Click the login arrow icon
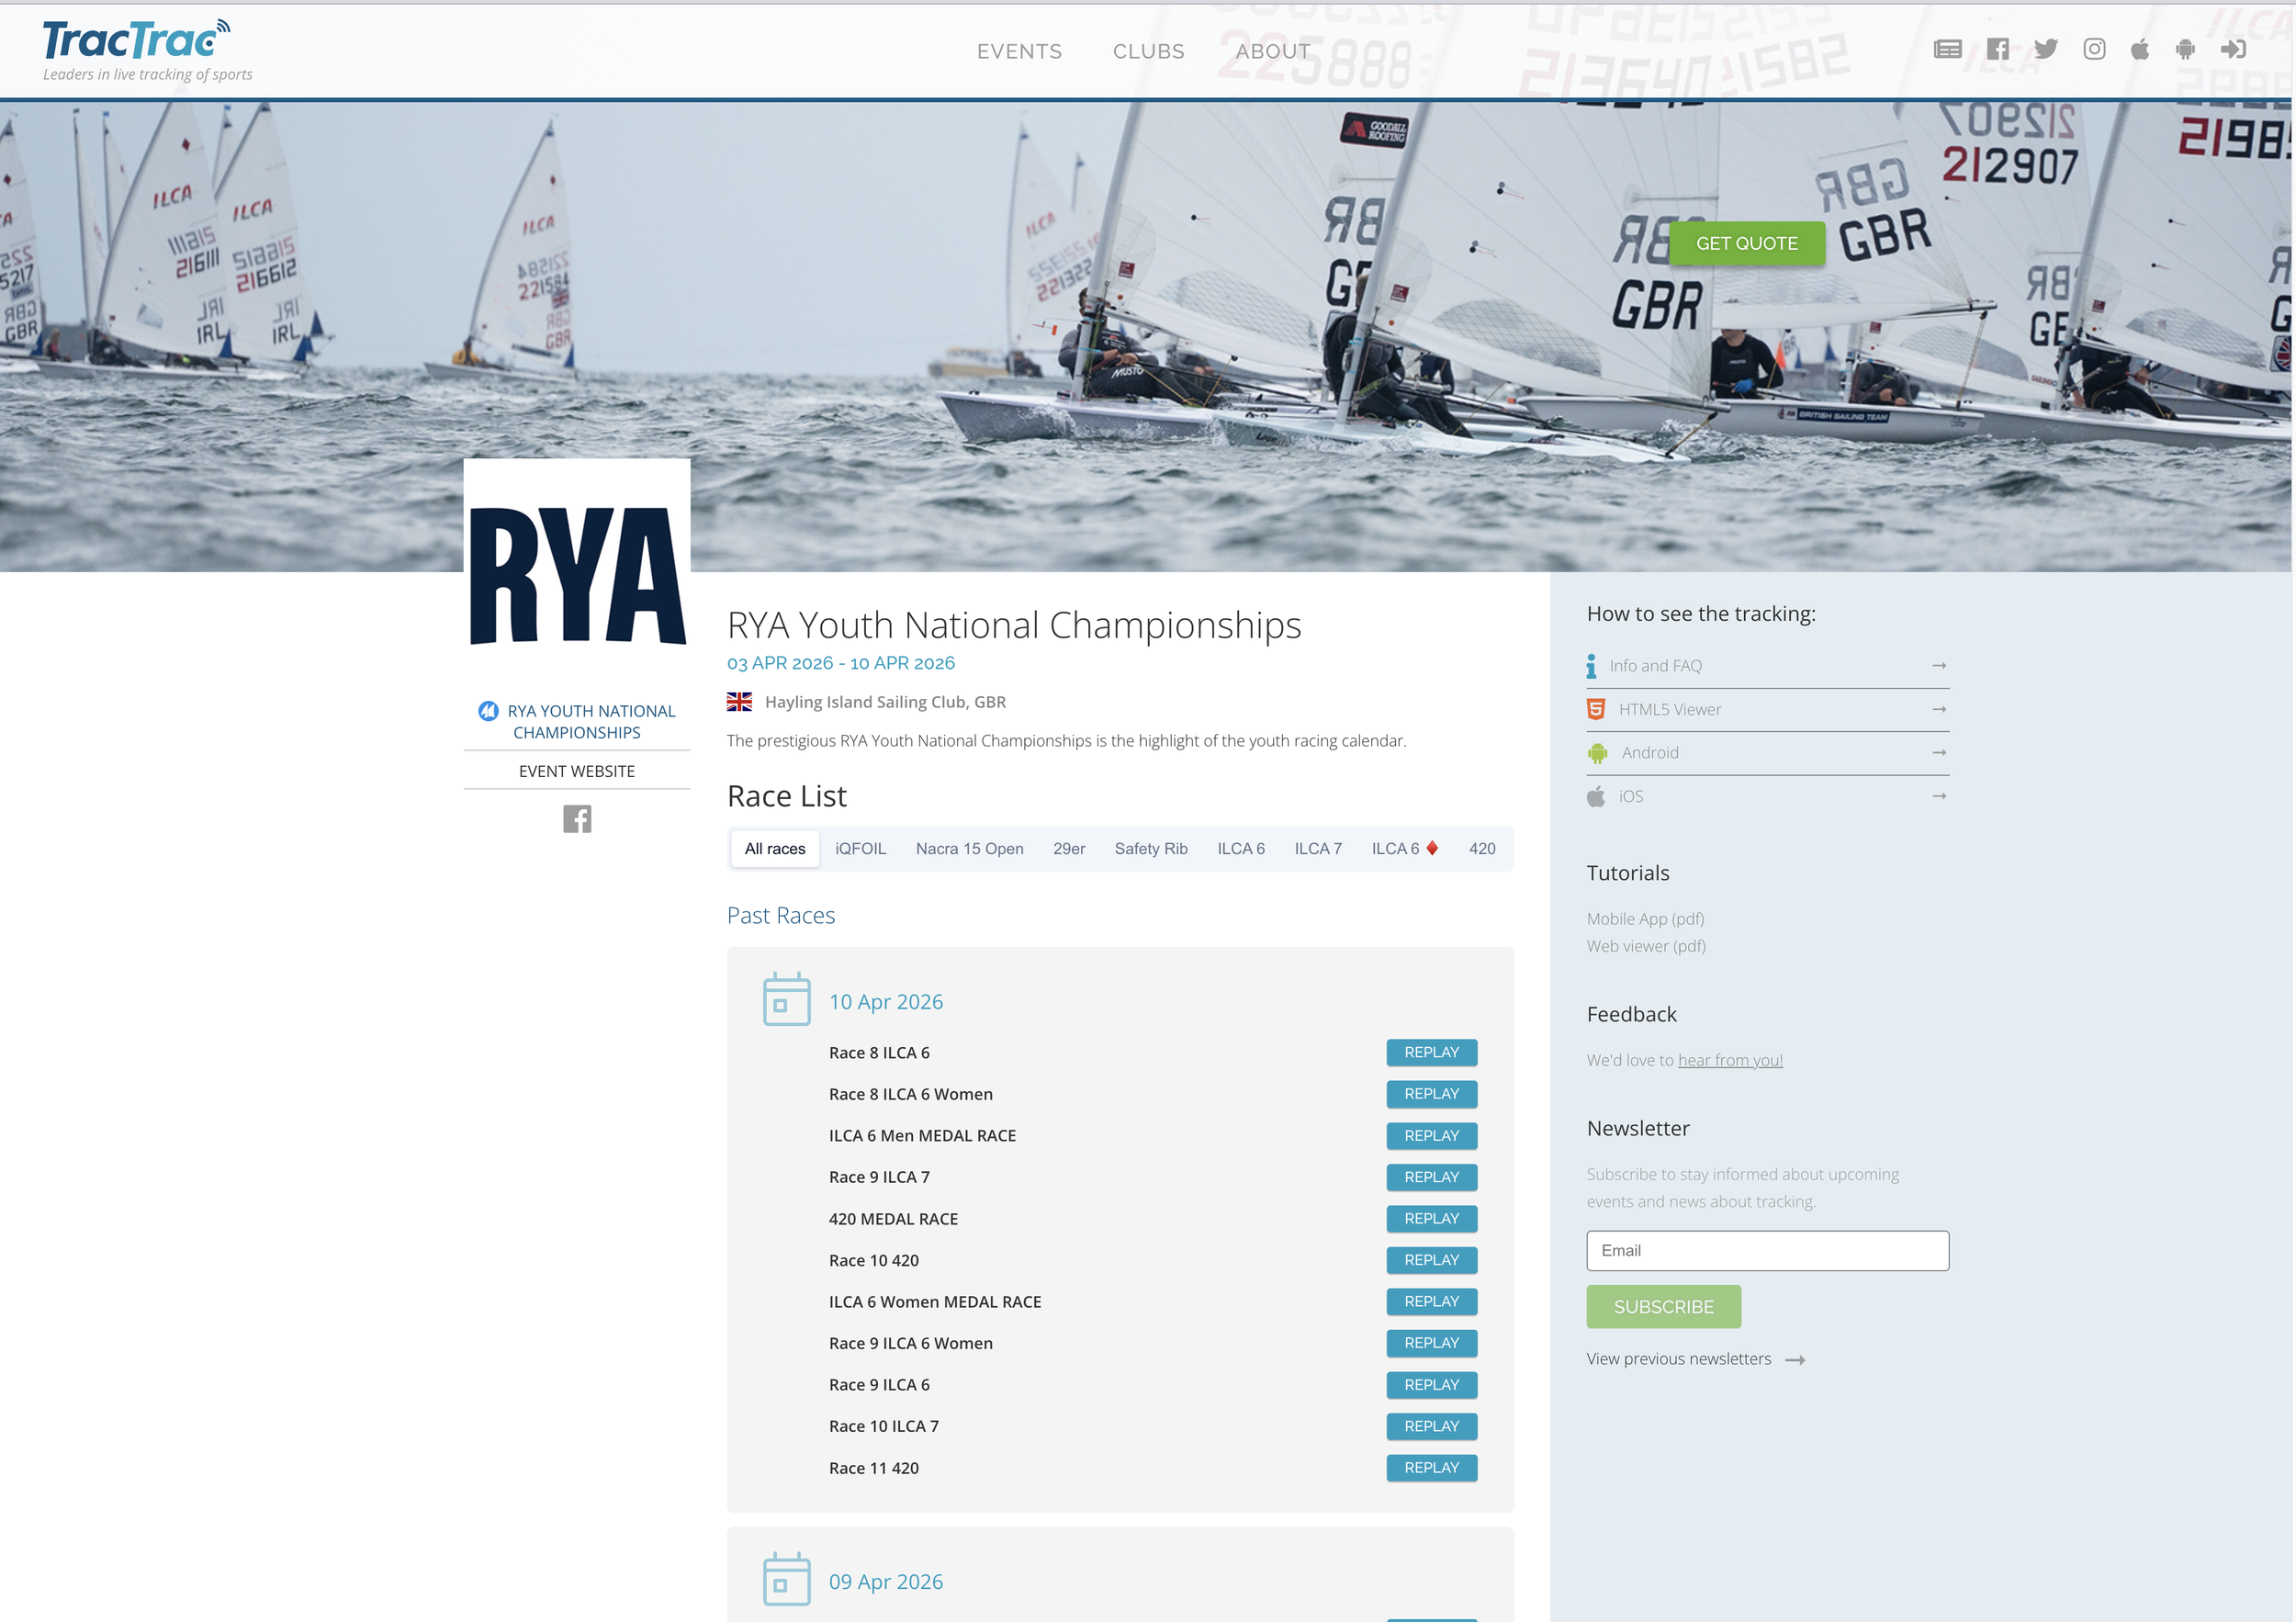Image resolution: width=2296 pixels, height=1622 pixels. 2233,50
